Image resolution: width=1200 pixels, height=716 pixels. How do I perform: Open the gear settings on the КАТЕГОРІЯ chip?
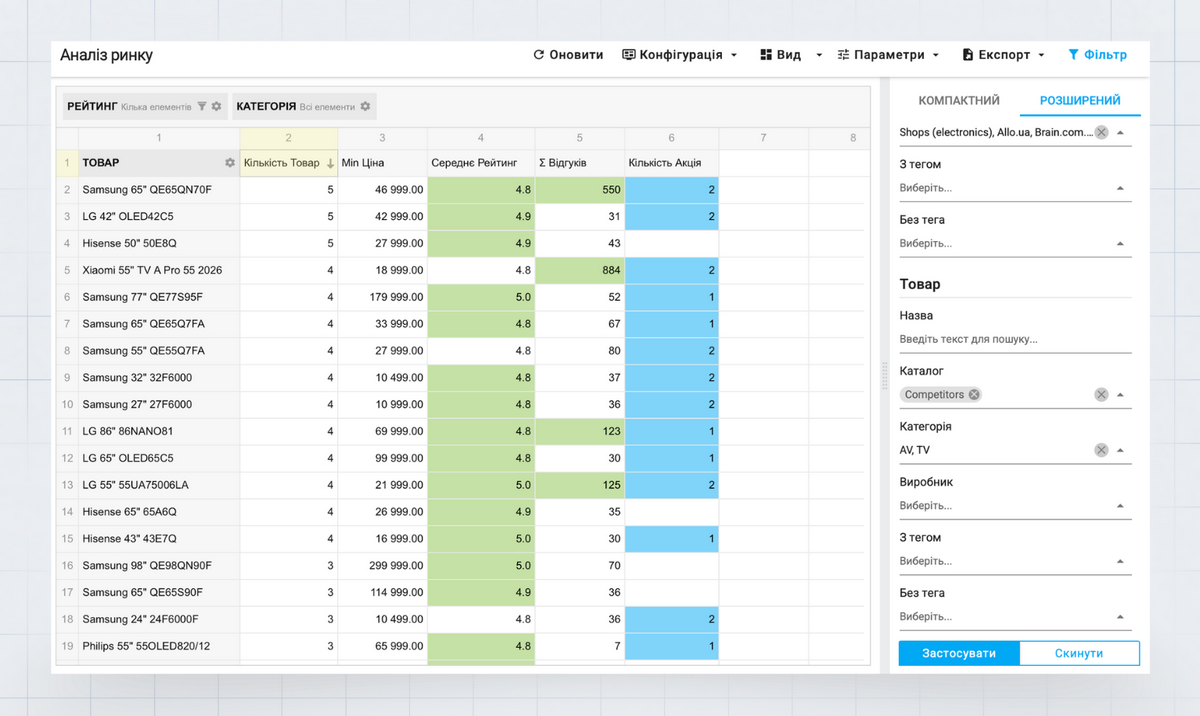coord(365,107)
